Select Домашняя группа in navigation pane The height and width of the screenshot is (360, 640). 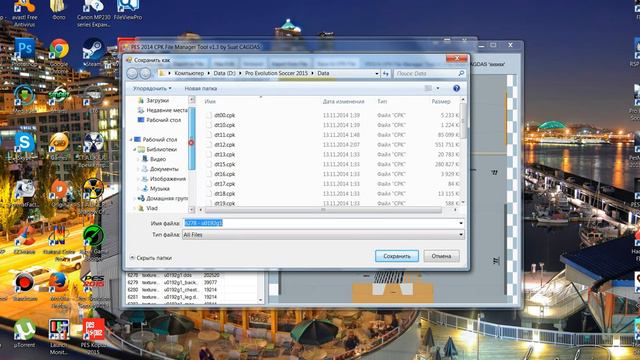point(167,198)
